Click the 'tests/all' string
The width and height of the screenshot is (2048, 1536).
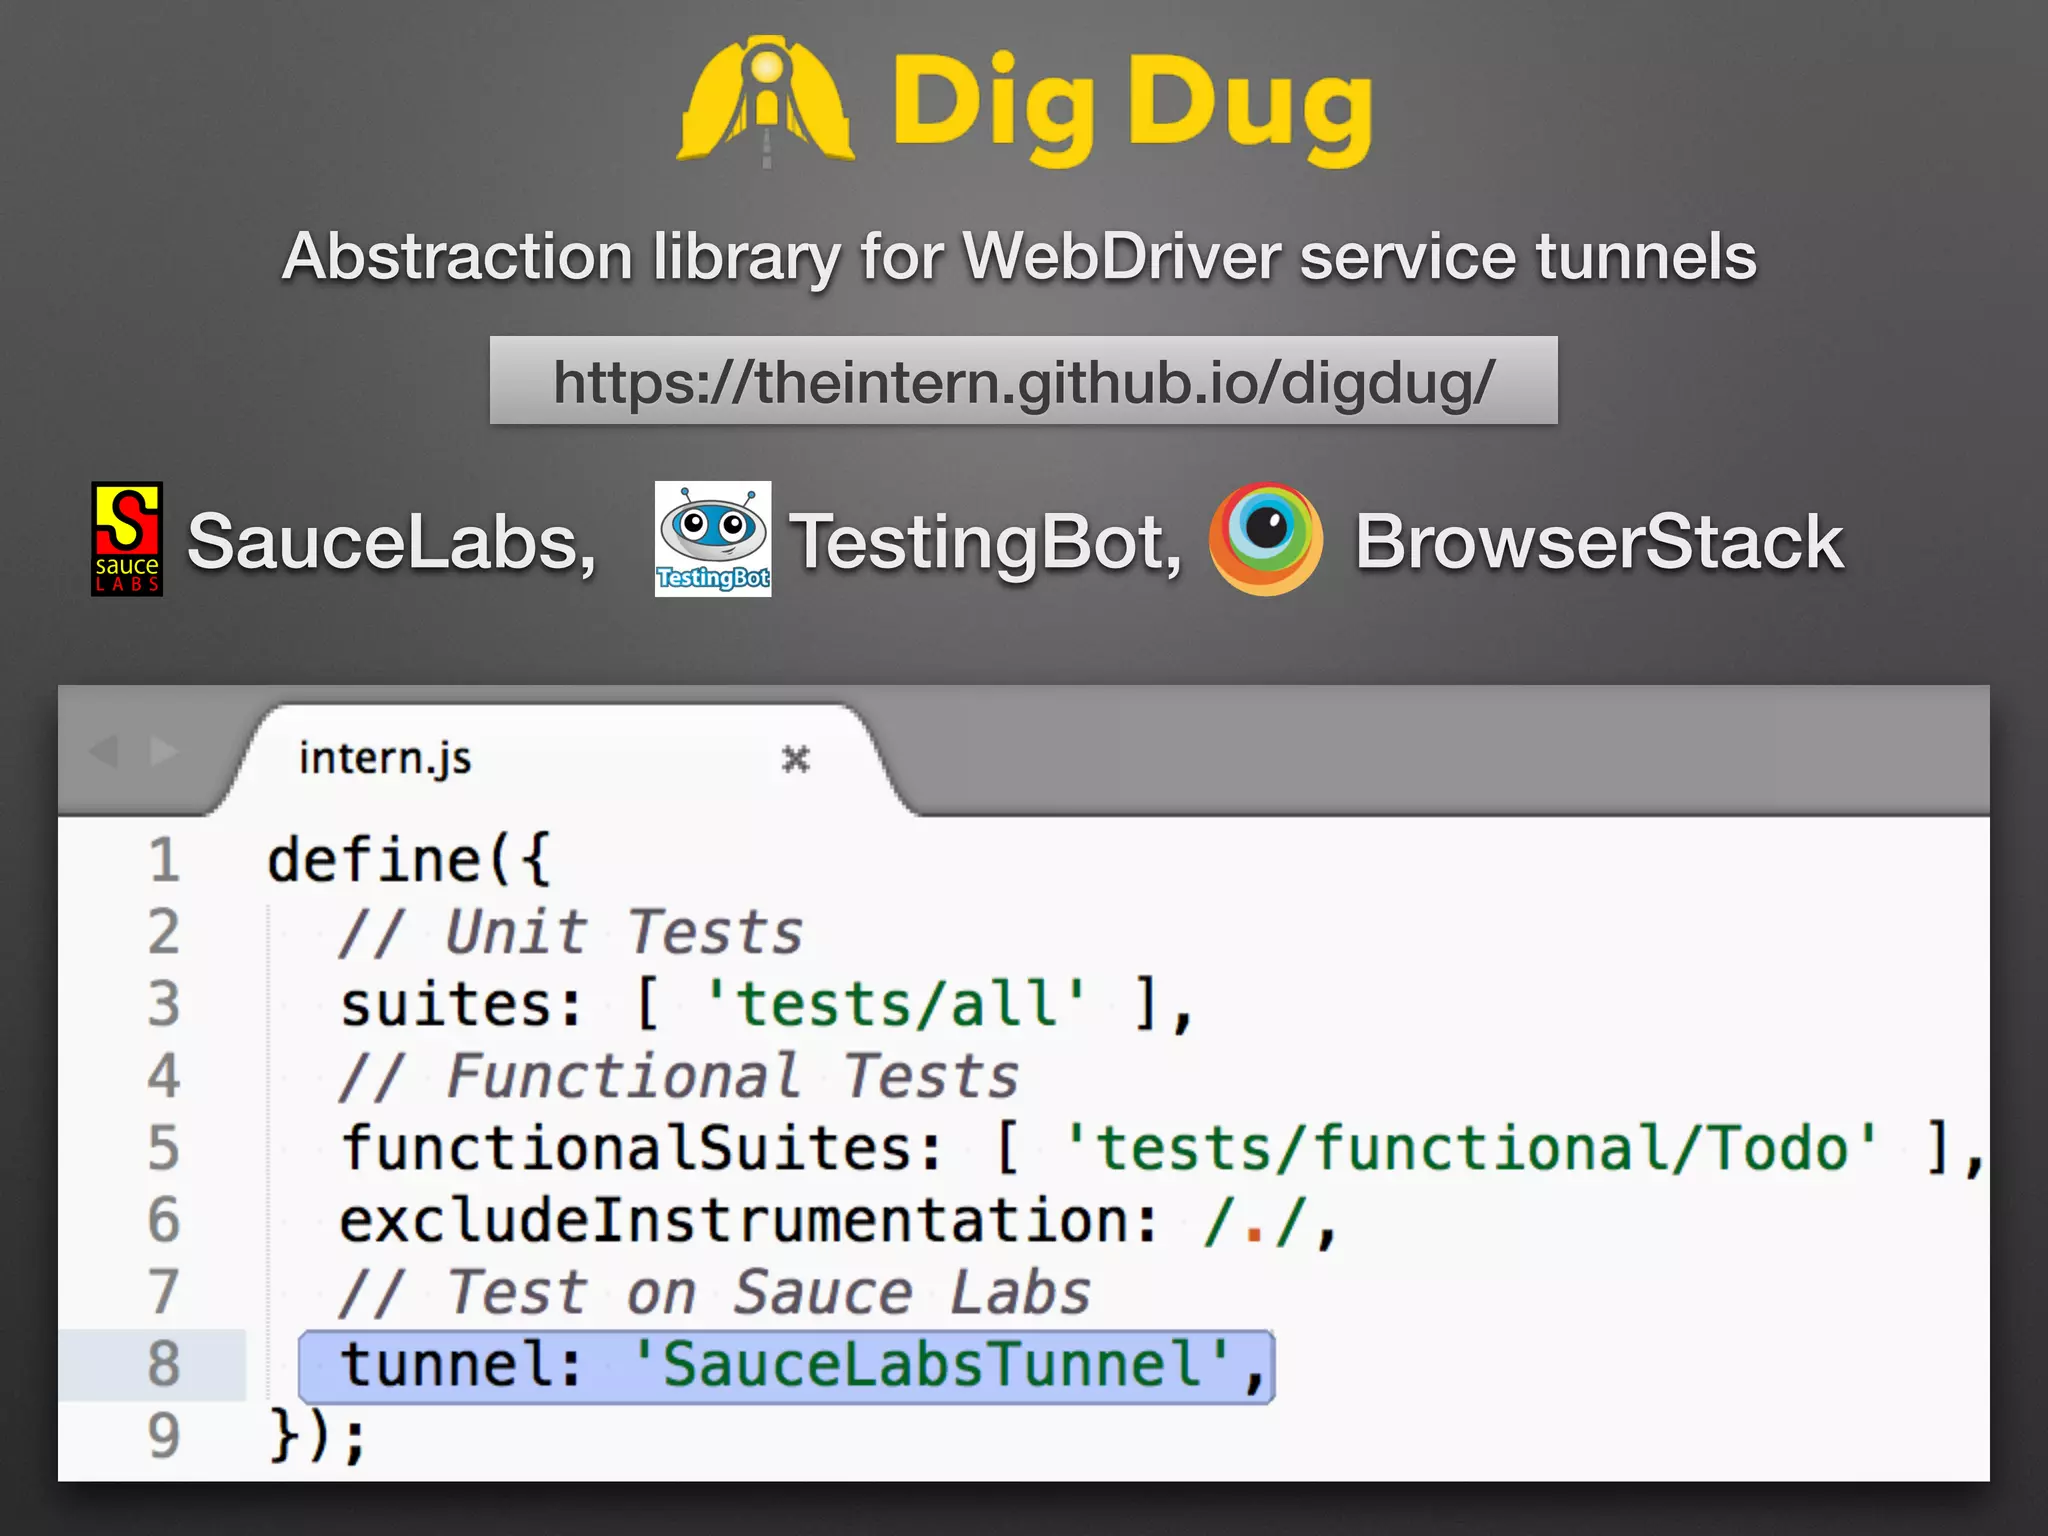(895, 1004)
